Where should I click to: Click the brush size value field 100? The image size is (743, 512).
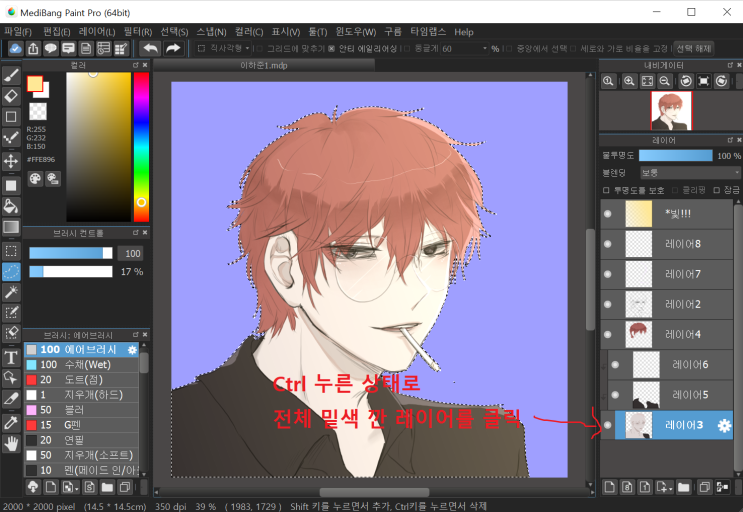pos(131,253)
